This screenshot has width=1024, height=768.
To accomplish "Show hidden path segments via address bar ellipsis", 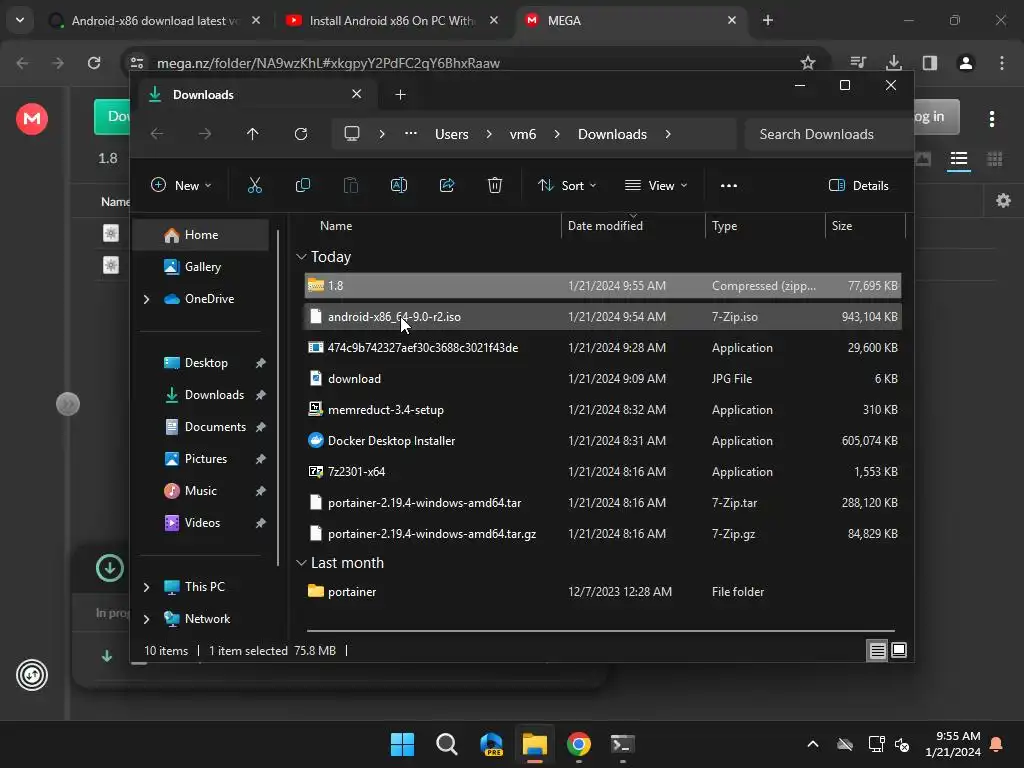I will pyautogui.click(x=411, y=133).
